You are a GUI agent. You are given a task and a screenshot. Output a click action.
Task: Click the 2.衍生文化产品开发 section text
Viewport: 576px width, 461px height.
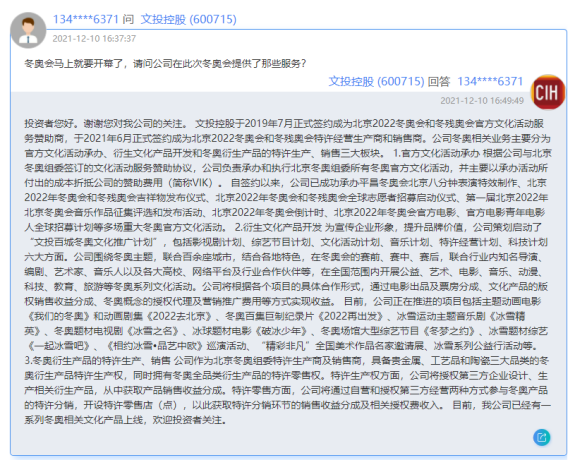click(x=278, y=227)
